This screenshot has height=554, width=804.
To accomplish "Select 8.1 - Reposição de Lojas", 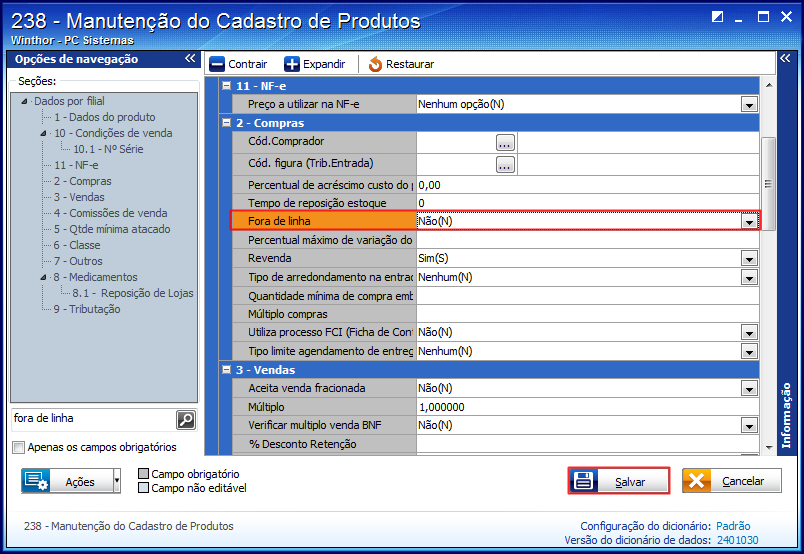I will (133, 293).
